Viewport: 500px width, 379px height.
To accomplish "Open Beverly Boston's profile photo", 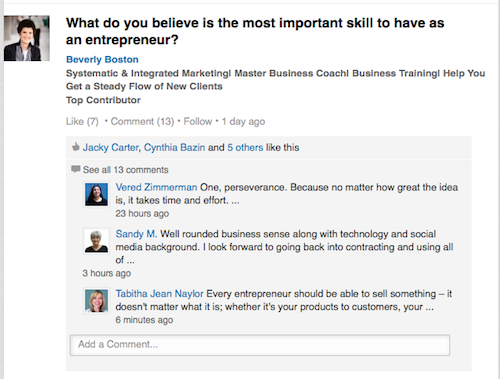I will (x=27, y=38).
